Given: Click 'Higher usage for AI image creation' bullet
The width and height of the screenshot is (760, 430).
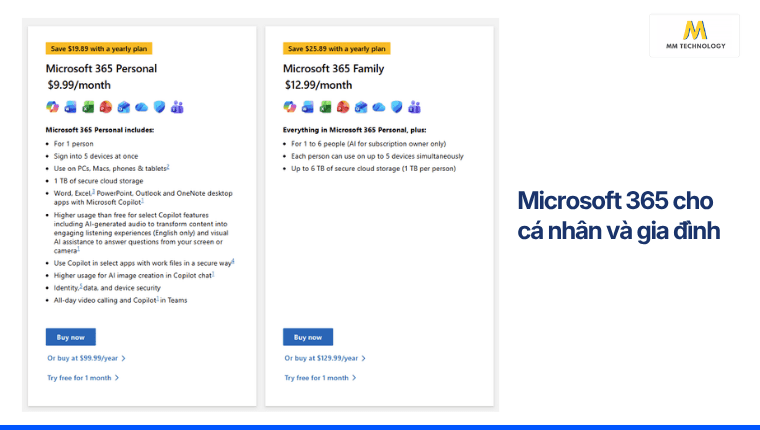Looking at the screenshot, I should point(134,275).
